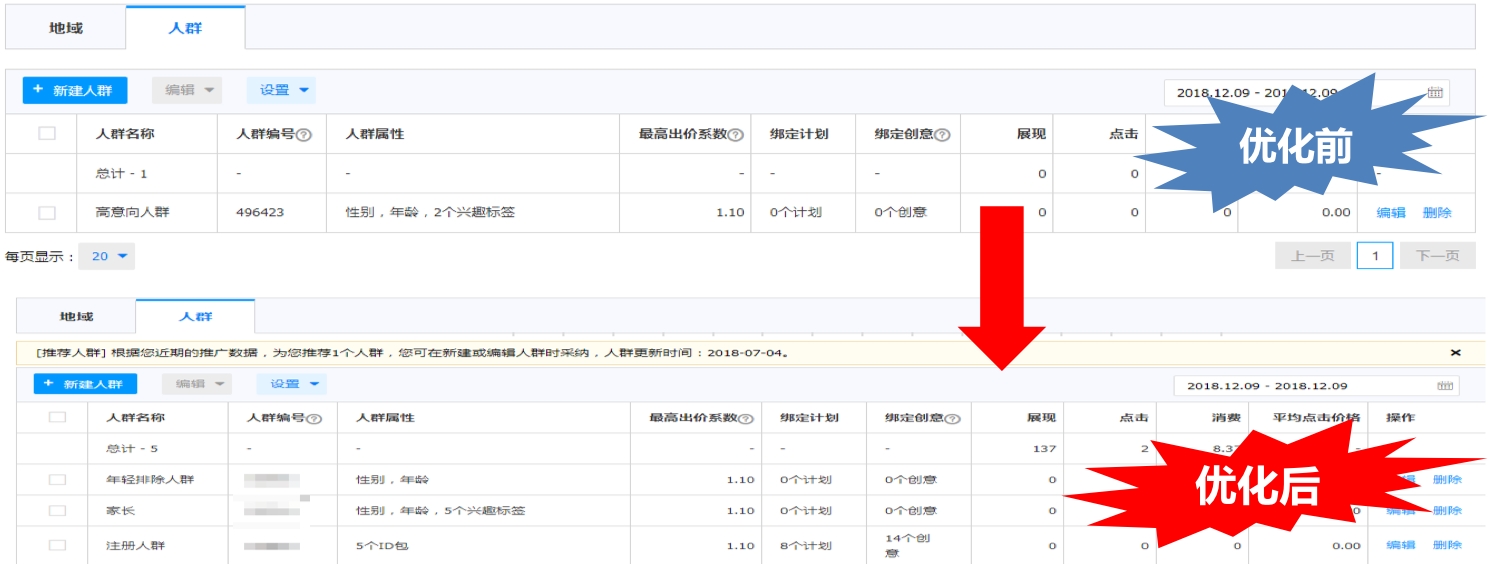Viewport: 1500px width, 564px height.
Task: Click the 人群名称 column header in upper table
Action: pos(125,134)
